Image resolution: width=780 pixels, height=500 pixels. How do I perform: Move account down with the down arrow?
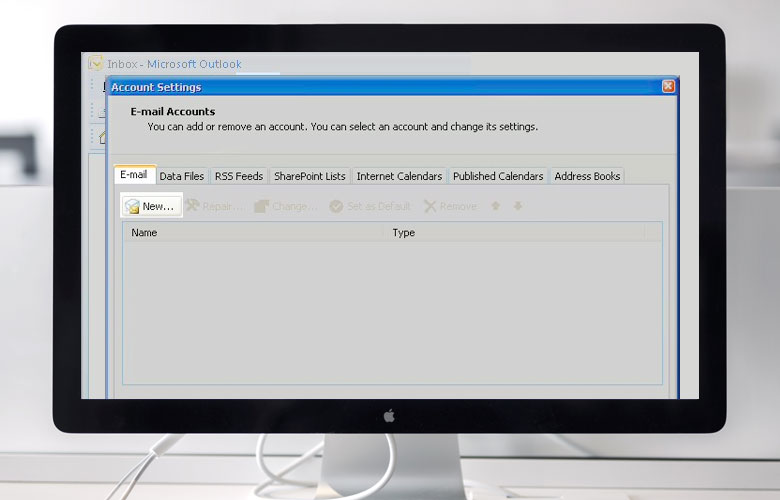coord(518,206)
